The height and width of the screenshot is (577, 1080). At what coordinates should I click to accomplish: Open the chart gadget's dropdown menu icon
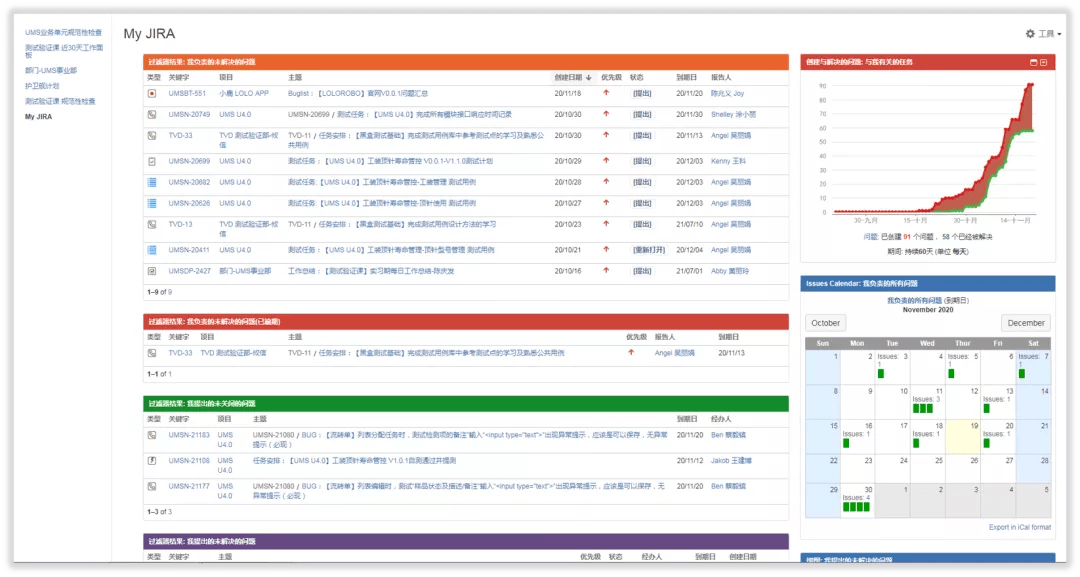click(x=1043, y=62)
